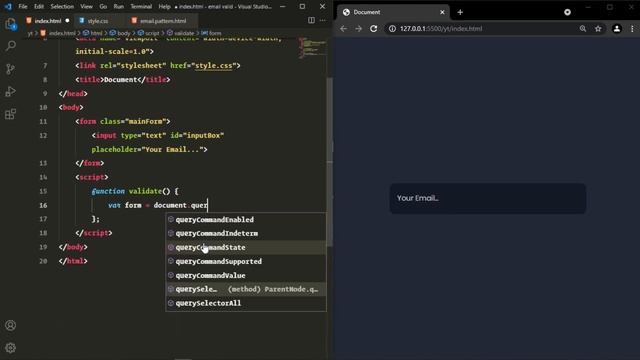
Task: Choose queryCommandIndeterm suggestion
Action: (x=246, y=233)
